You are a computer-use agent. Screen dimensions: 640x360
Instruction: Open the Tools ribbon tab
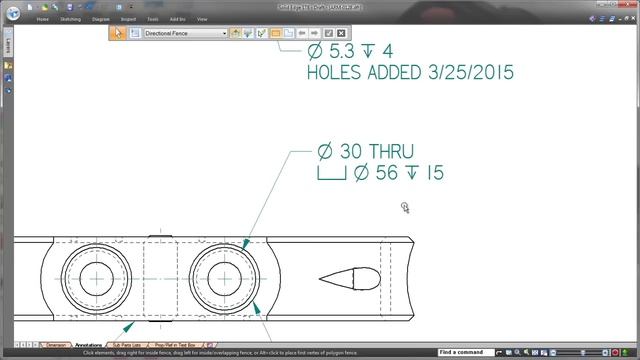click(153, 19)
